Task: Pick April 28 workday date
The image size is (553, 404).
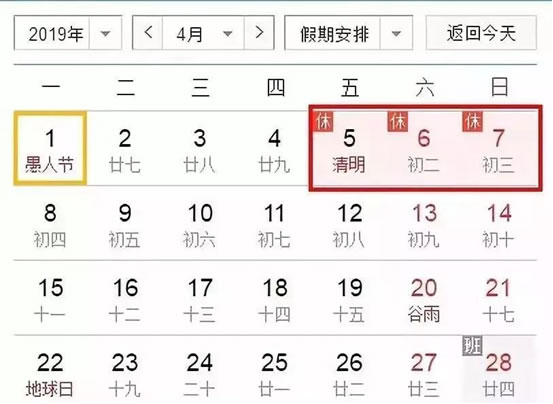Action: (x=499, y=373)
